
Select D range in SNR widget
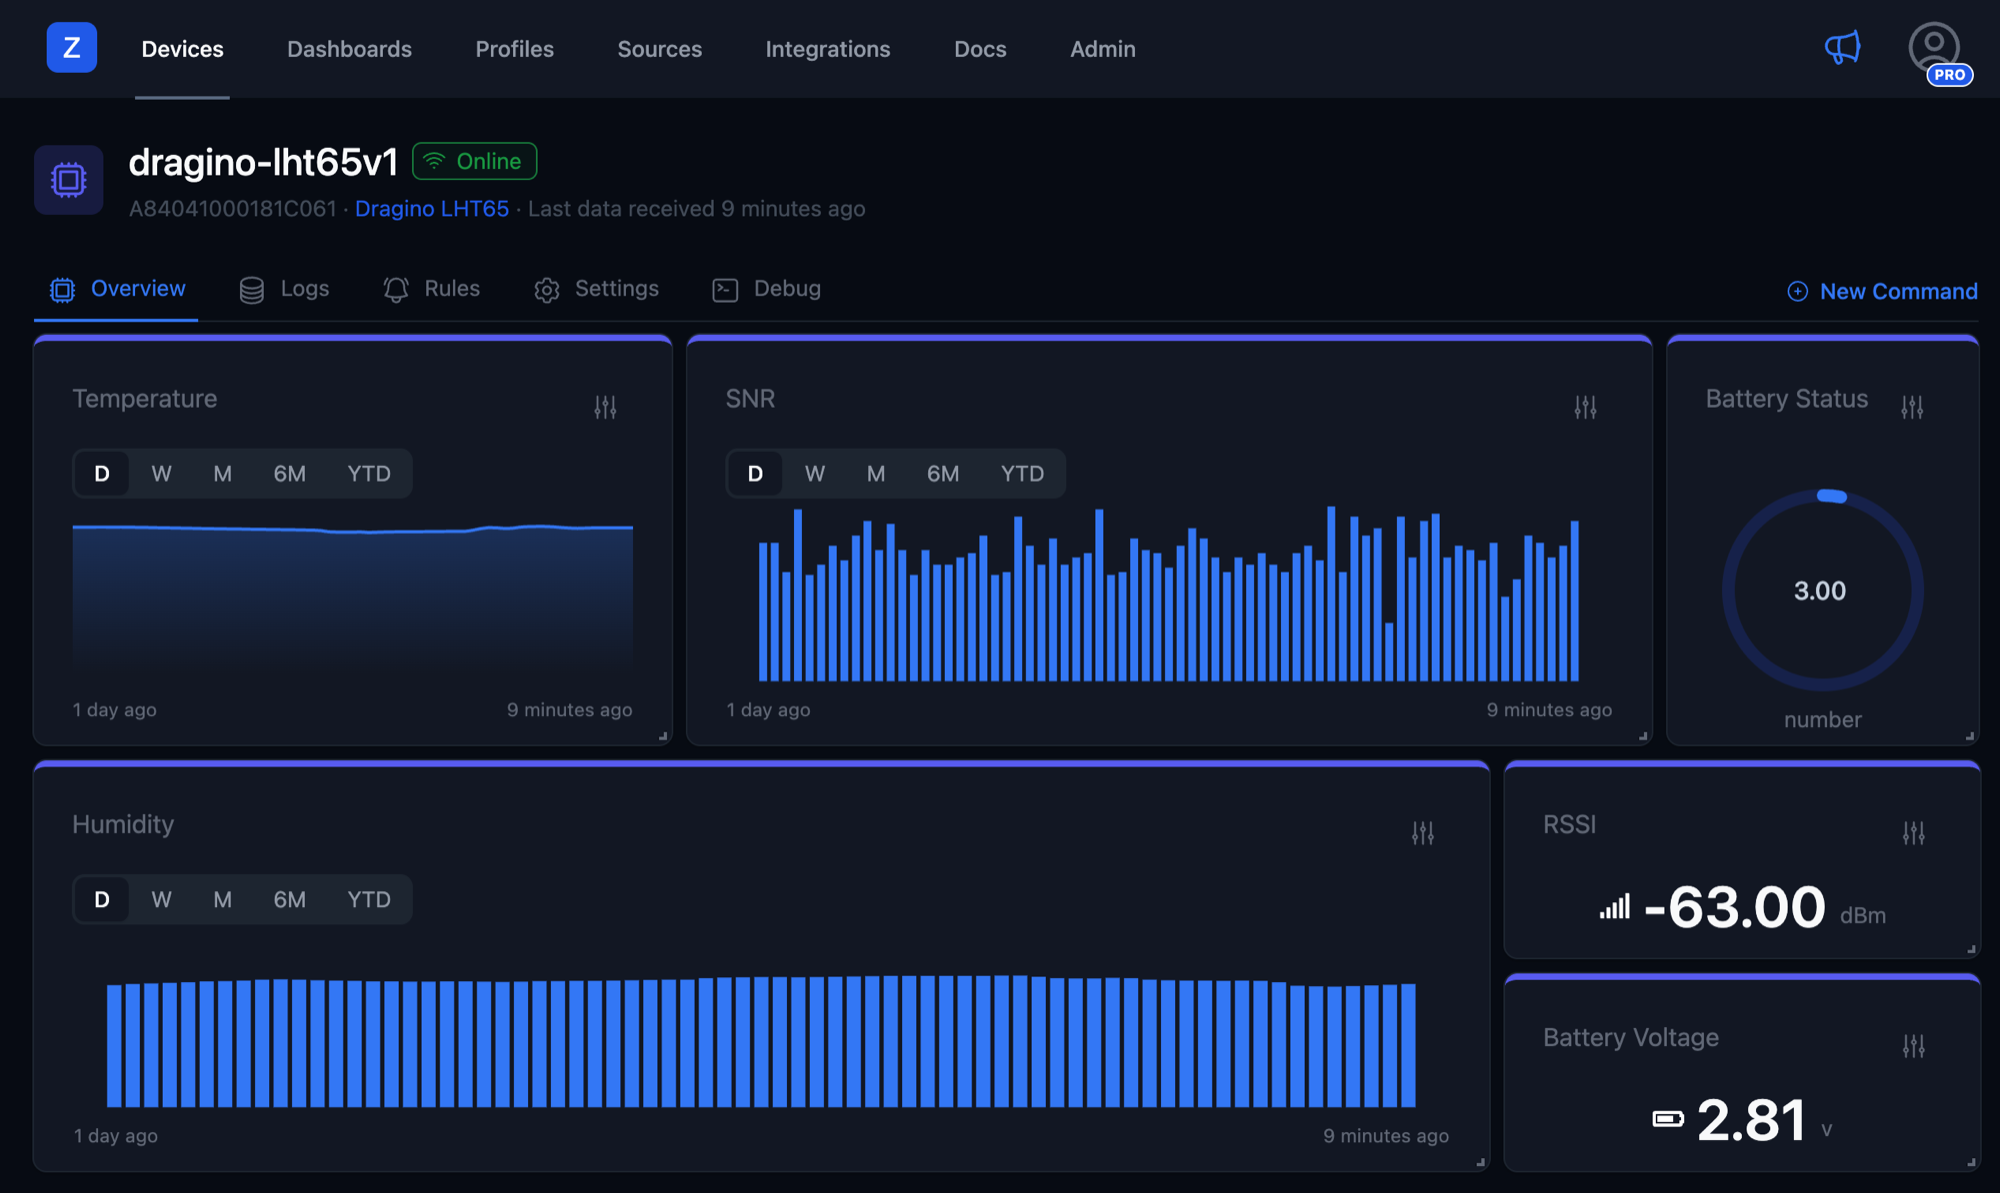[755, 474]
